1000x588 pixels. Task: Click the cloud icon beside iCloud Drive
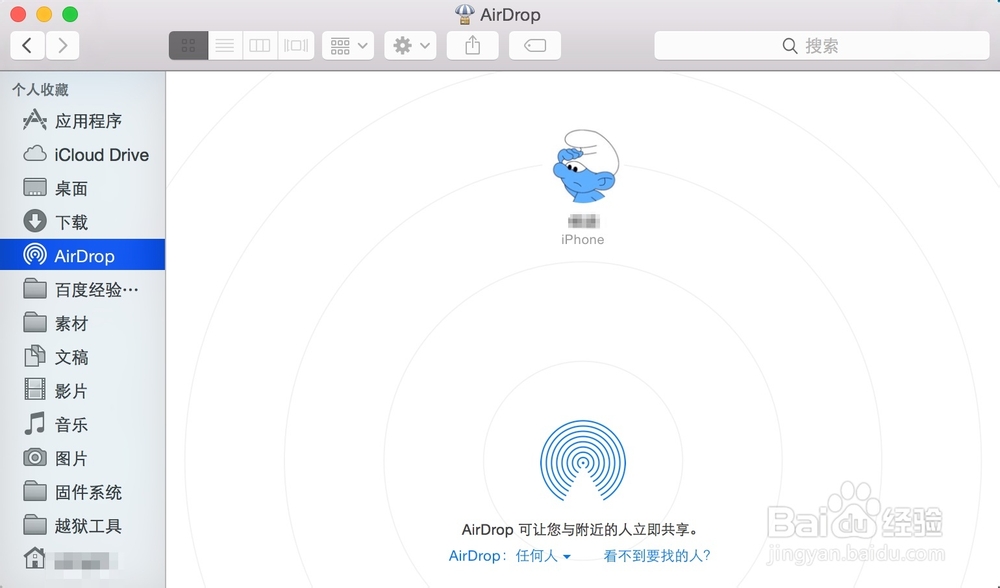(34, 154)
